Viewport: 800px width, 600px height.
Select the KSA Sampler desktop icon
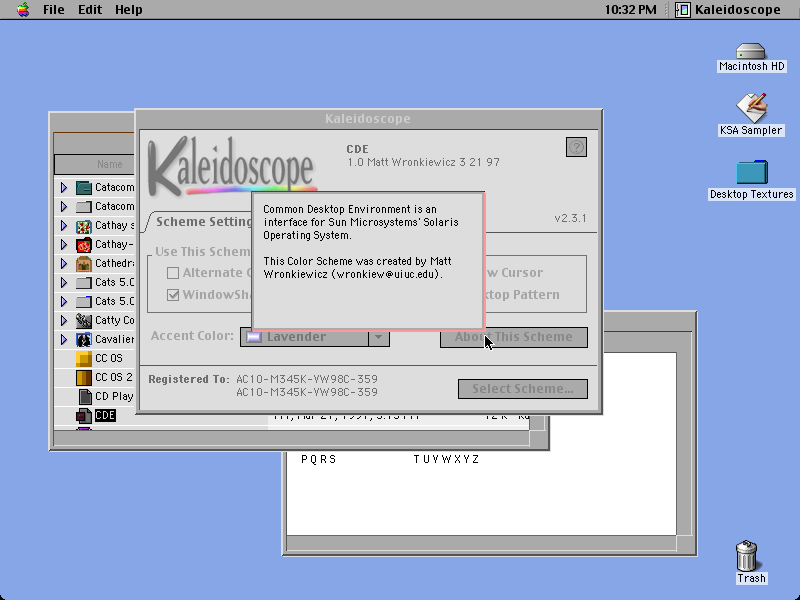(x=751, y=107)
